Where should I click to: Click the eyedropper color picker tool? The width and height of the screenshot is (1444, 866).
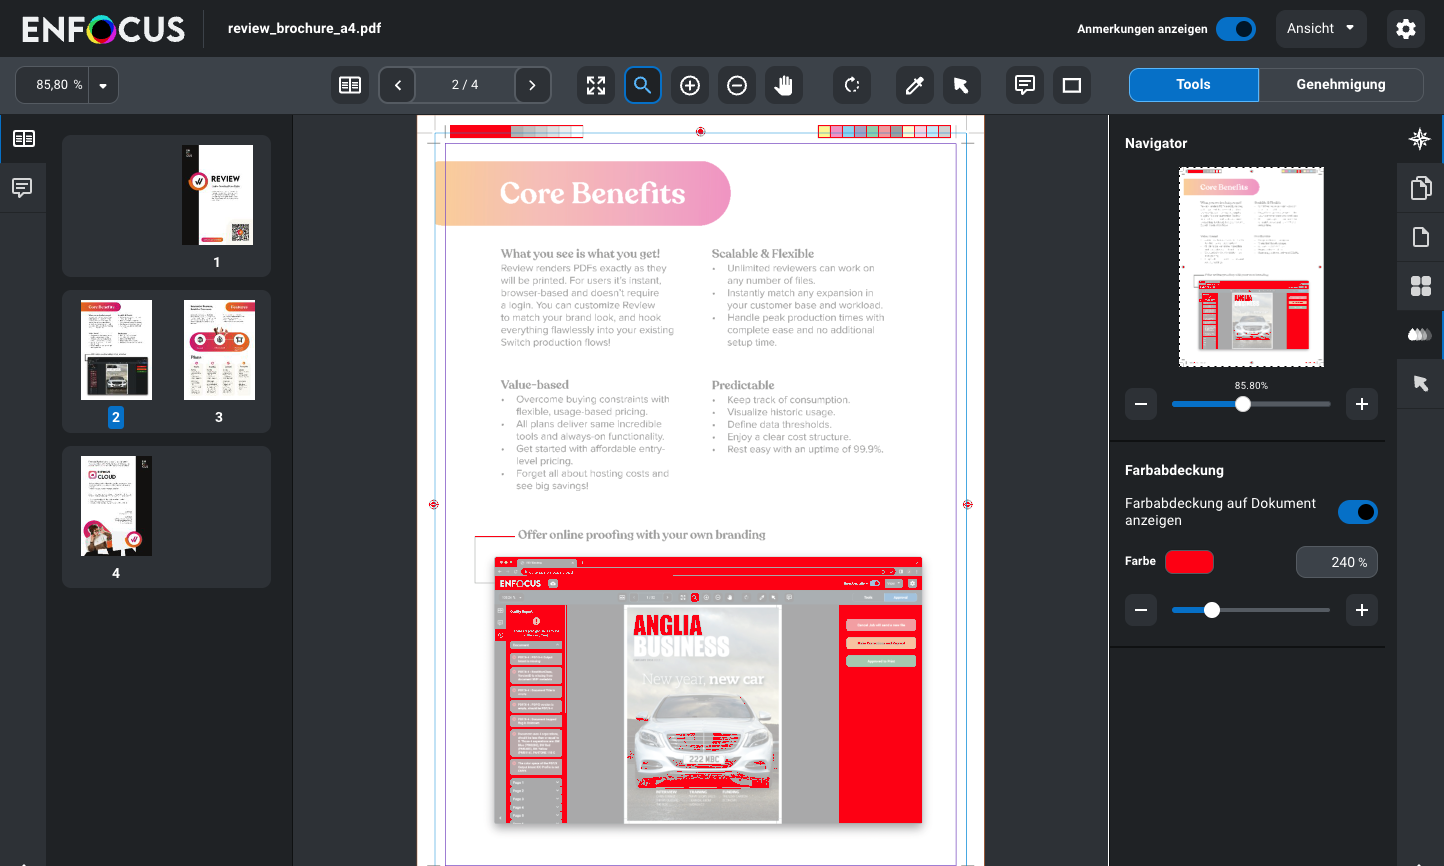[x=914, y=85]
